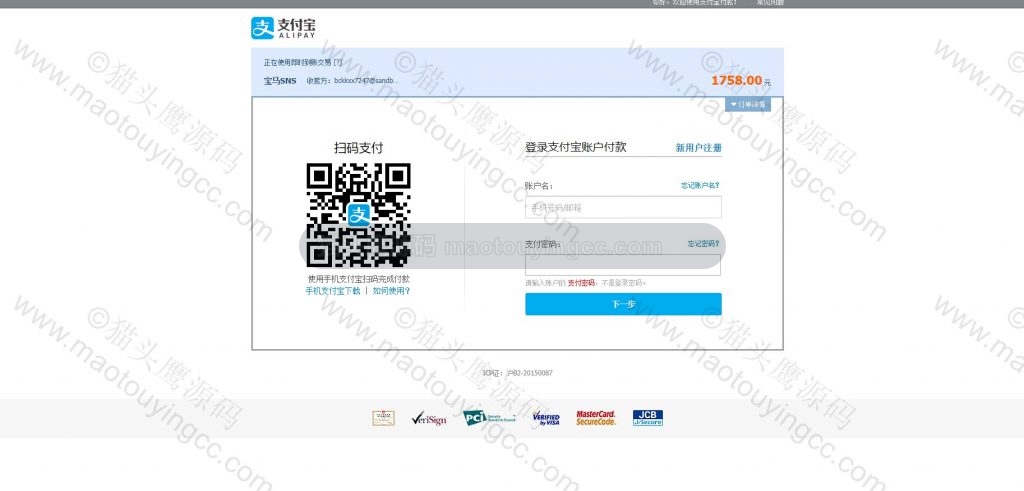Click the 扫码支付 heading
Viewport: 1024px width, 491px height.
click(359, 148)
